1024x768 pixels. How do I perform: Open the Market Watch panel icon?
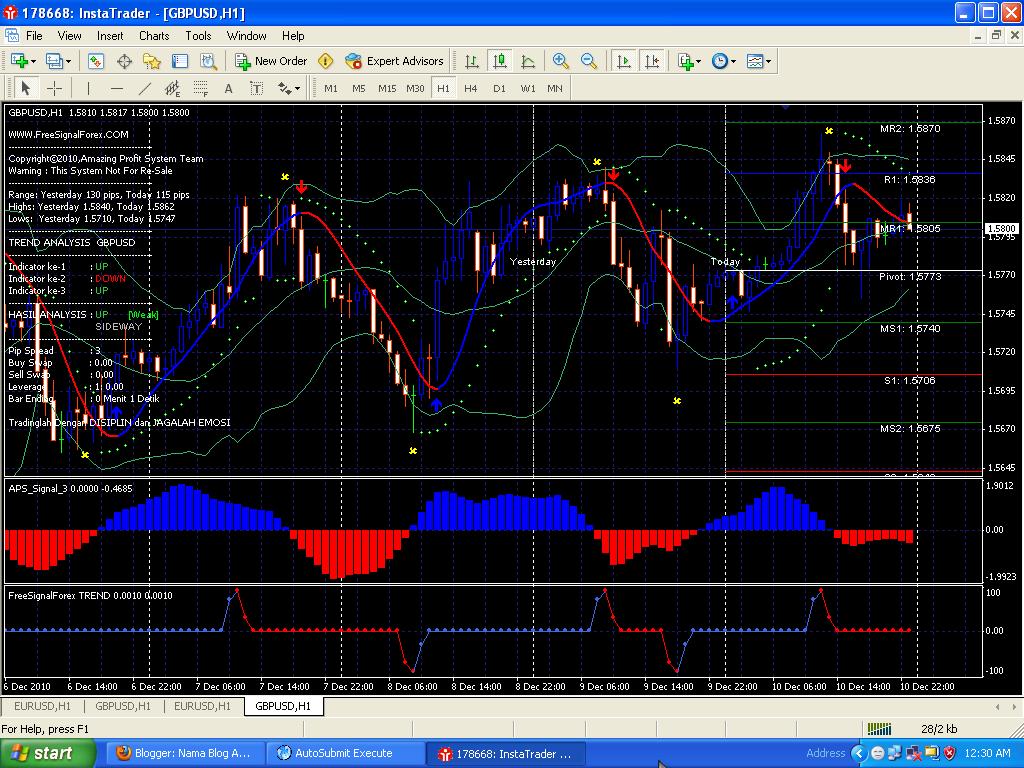[x=96, y=61]
